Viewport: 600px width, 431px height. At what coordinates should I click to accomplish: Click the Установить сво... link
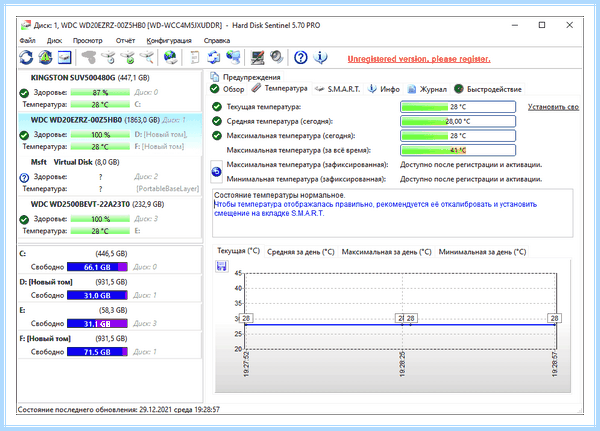pyautogui.click(x=553, y=107)
